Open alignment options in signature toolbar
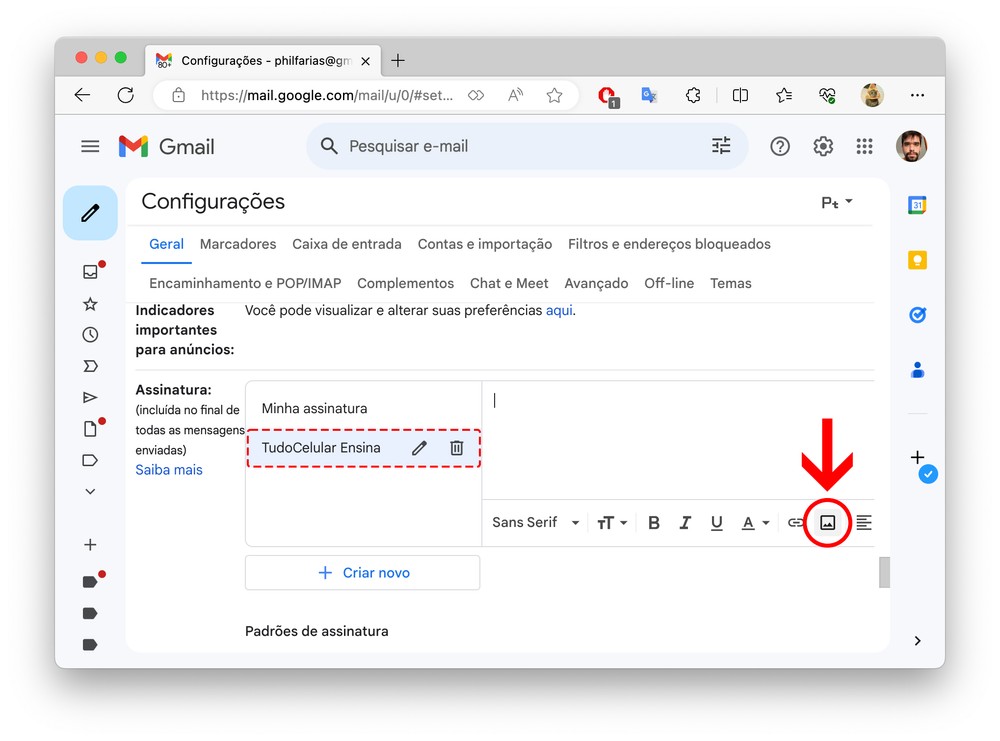 [864, 523]
